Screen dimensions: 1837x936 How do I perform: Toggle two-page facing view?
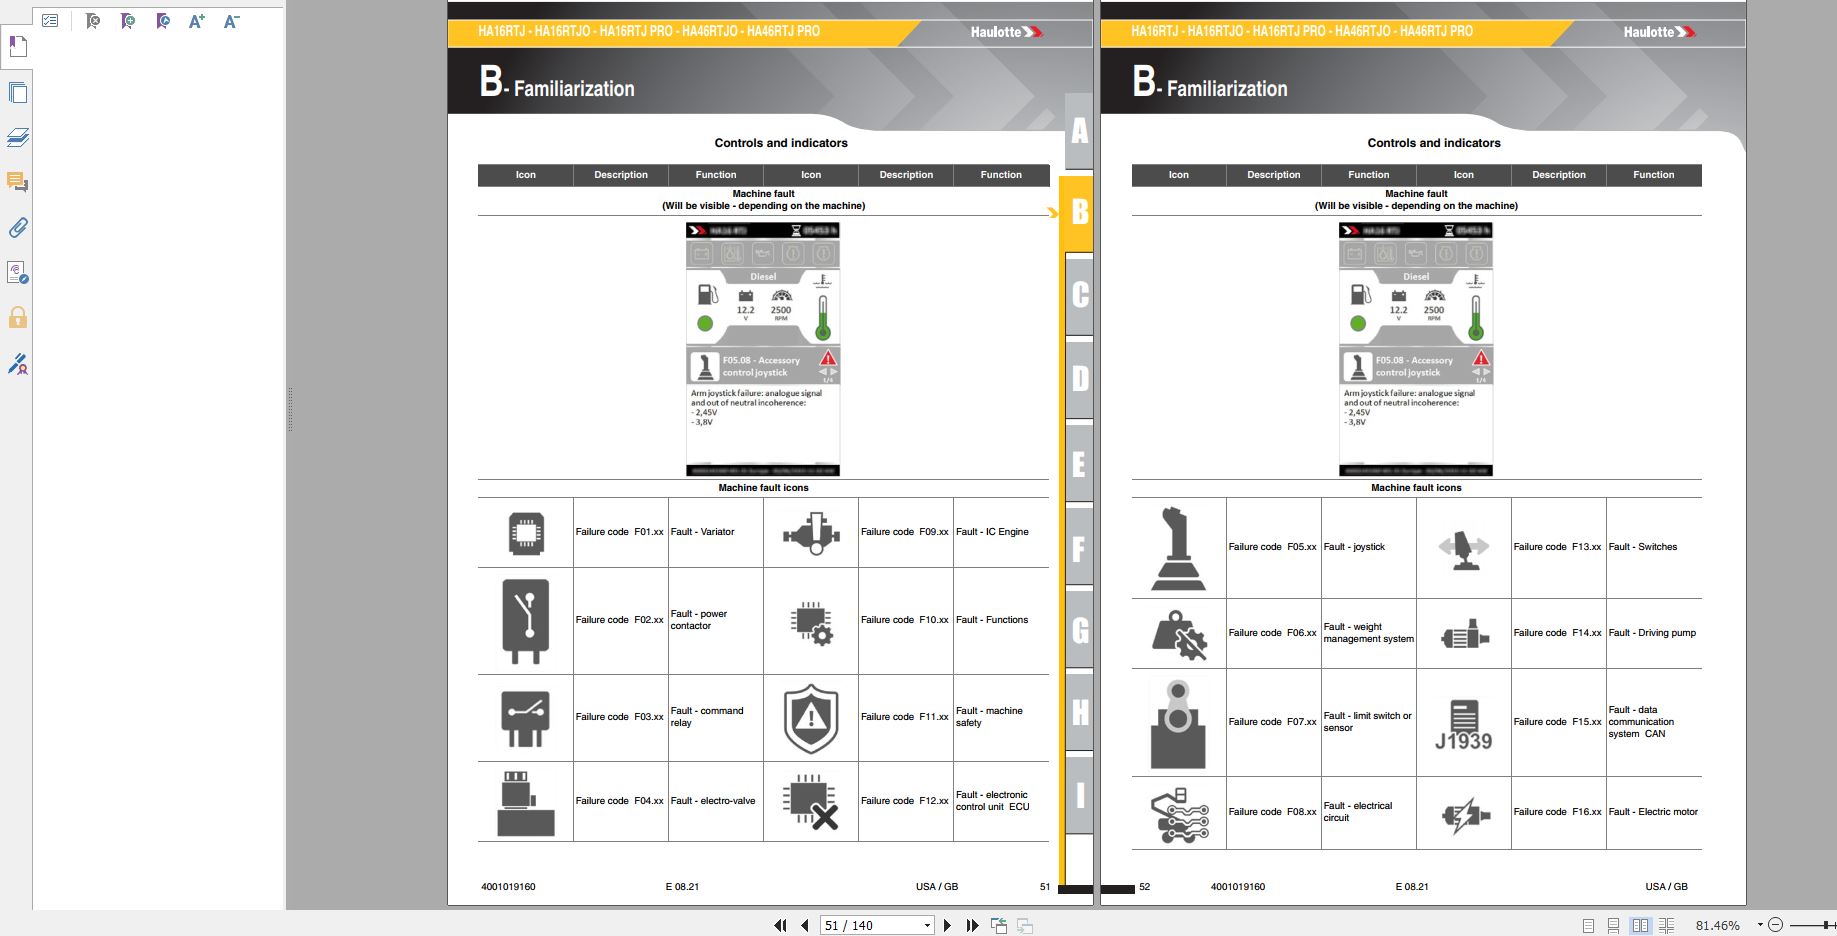coord(1640,926)
